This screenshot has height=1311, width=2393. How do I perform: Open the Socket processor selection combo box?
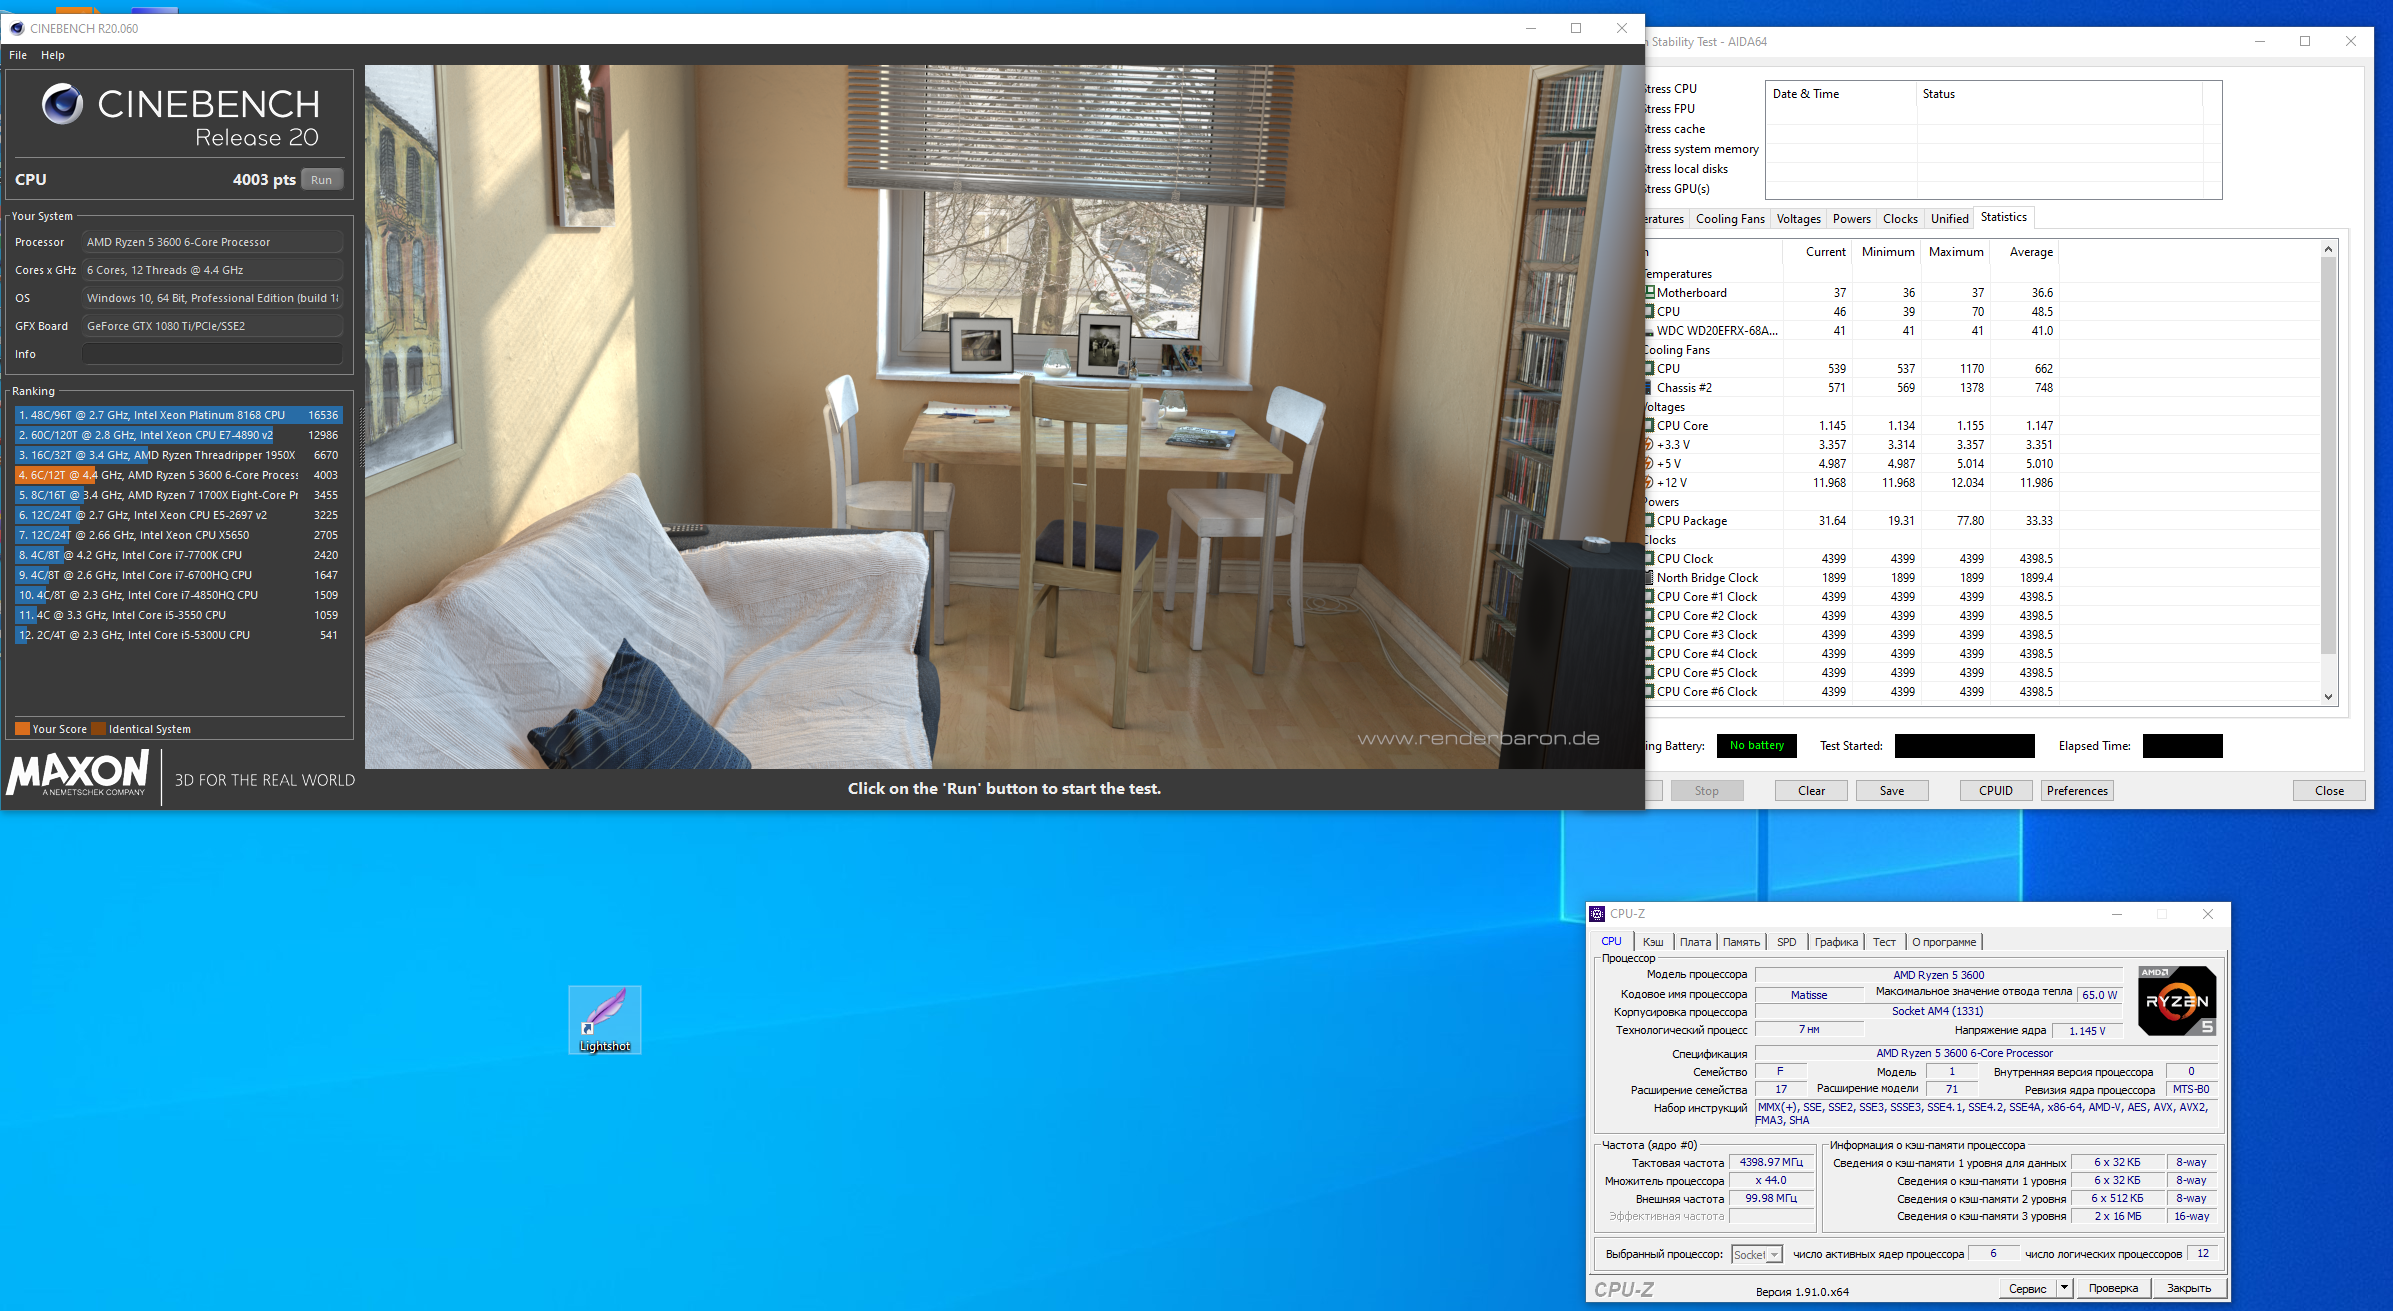coord(1757,1255)
